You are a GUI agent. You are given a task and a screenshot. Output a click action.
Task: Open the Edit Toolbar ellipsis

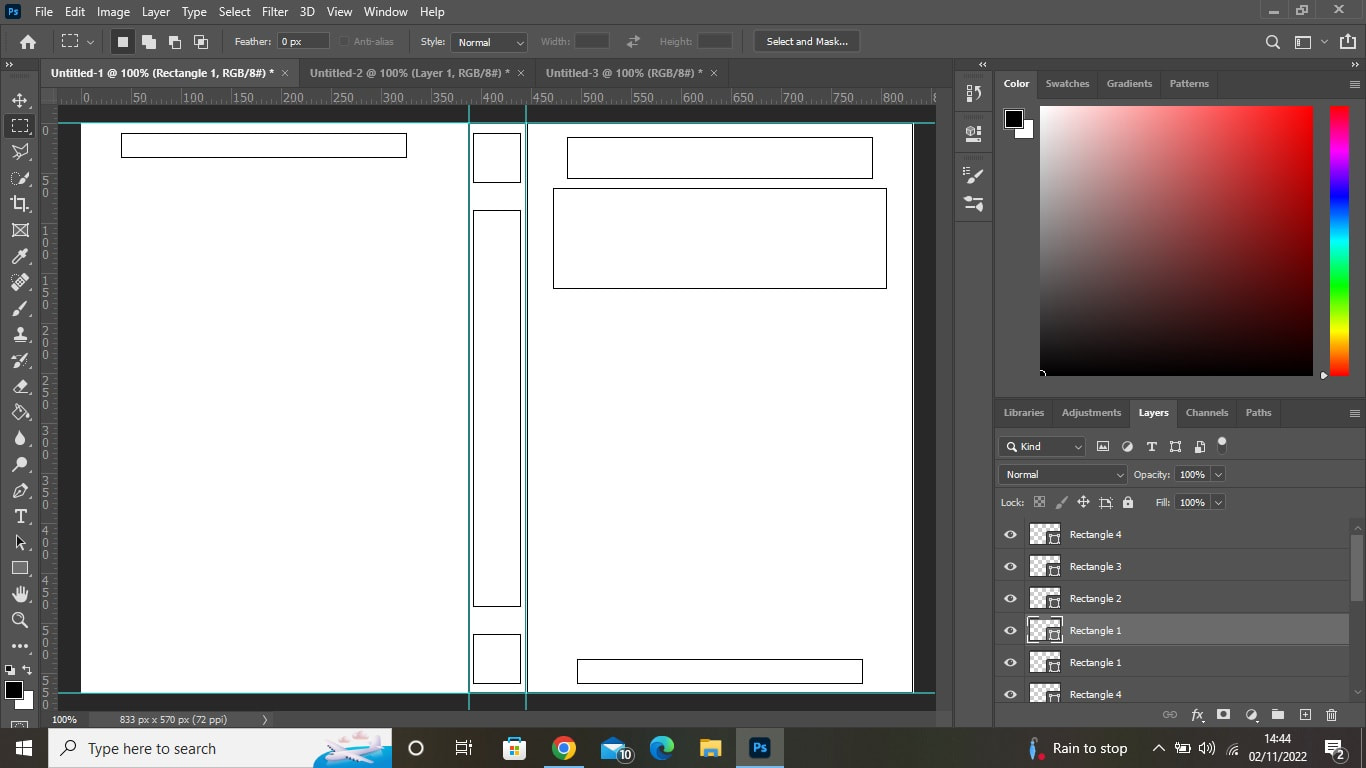click(20, 646)
